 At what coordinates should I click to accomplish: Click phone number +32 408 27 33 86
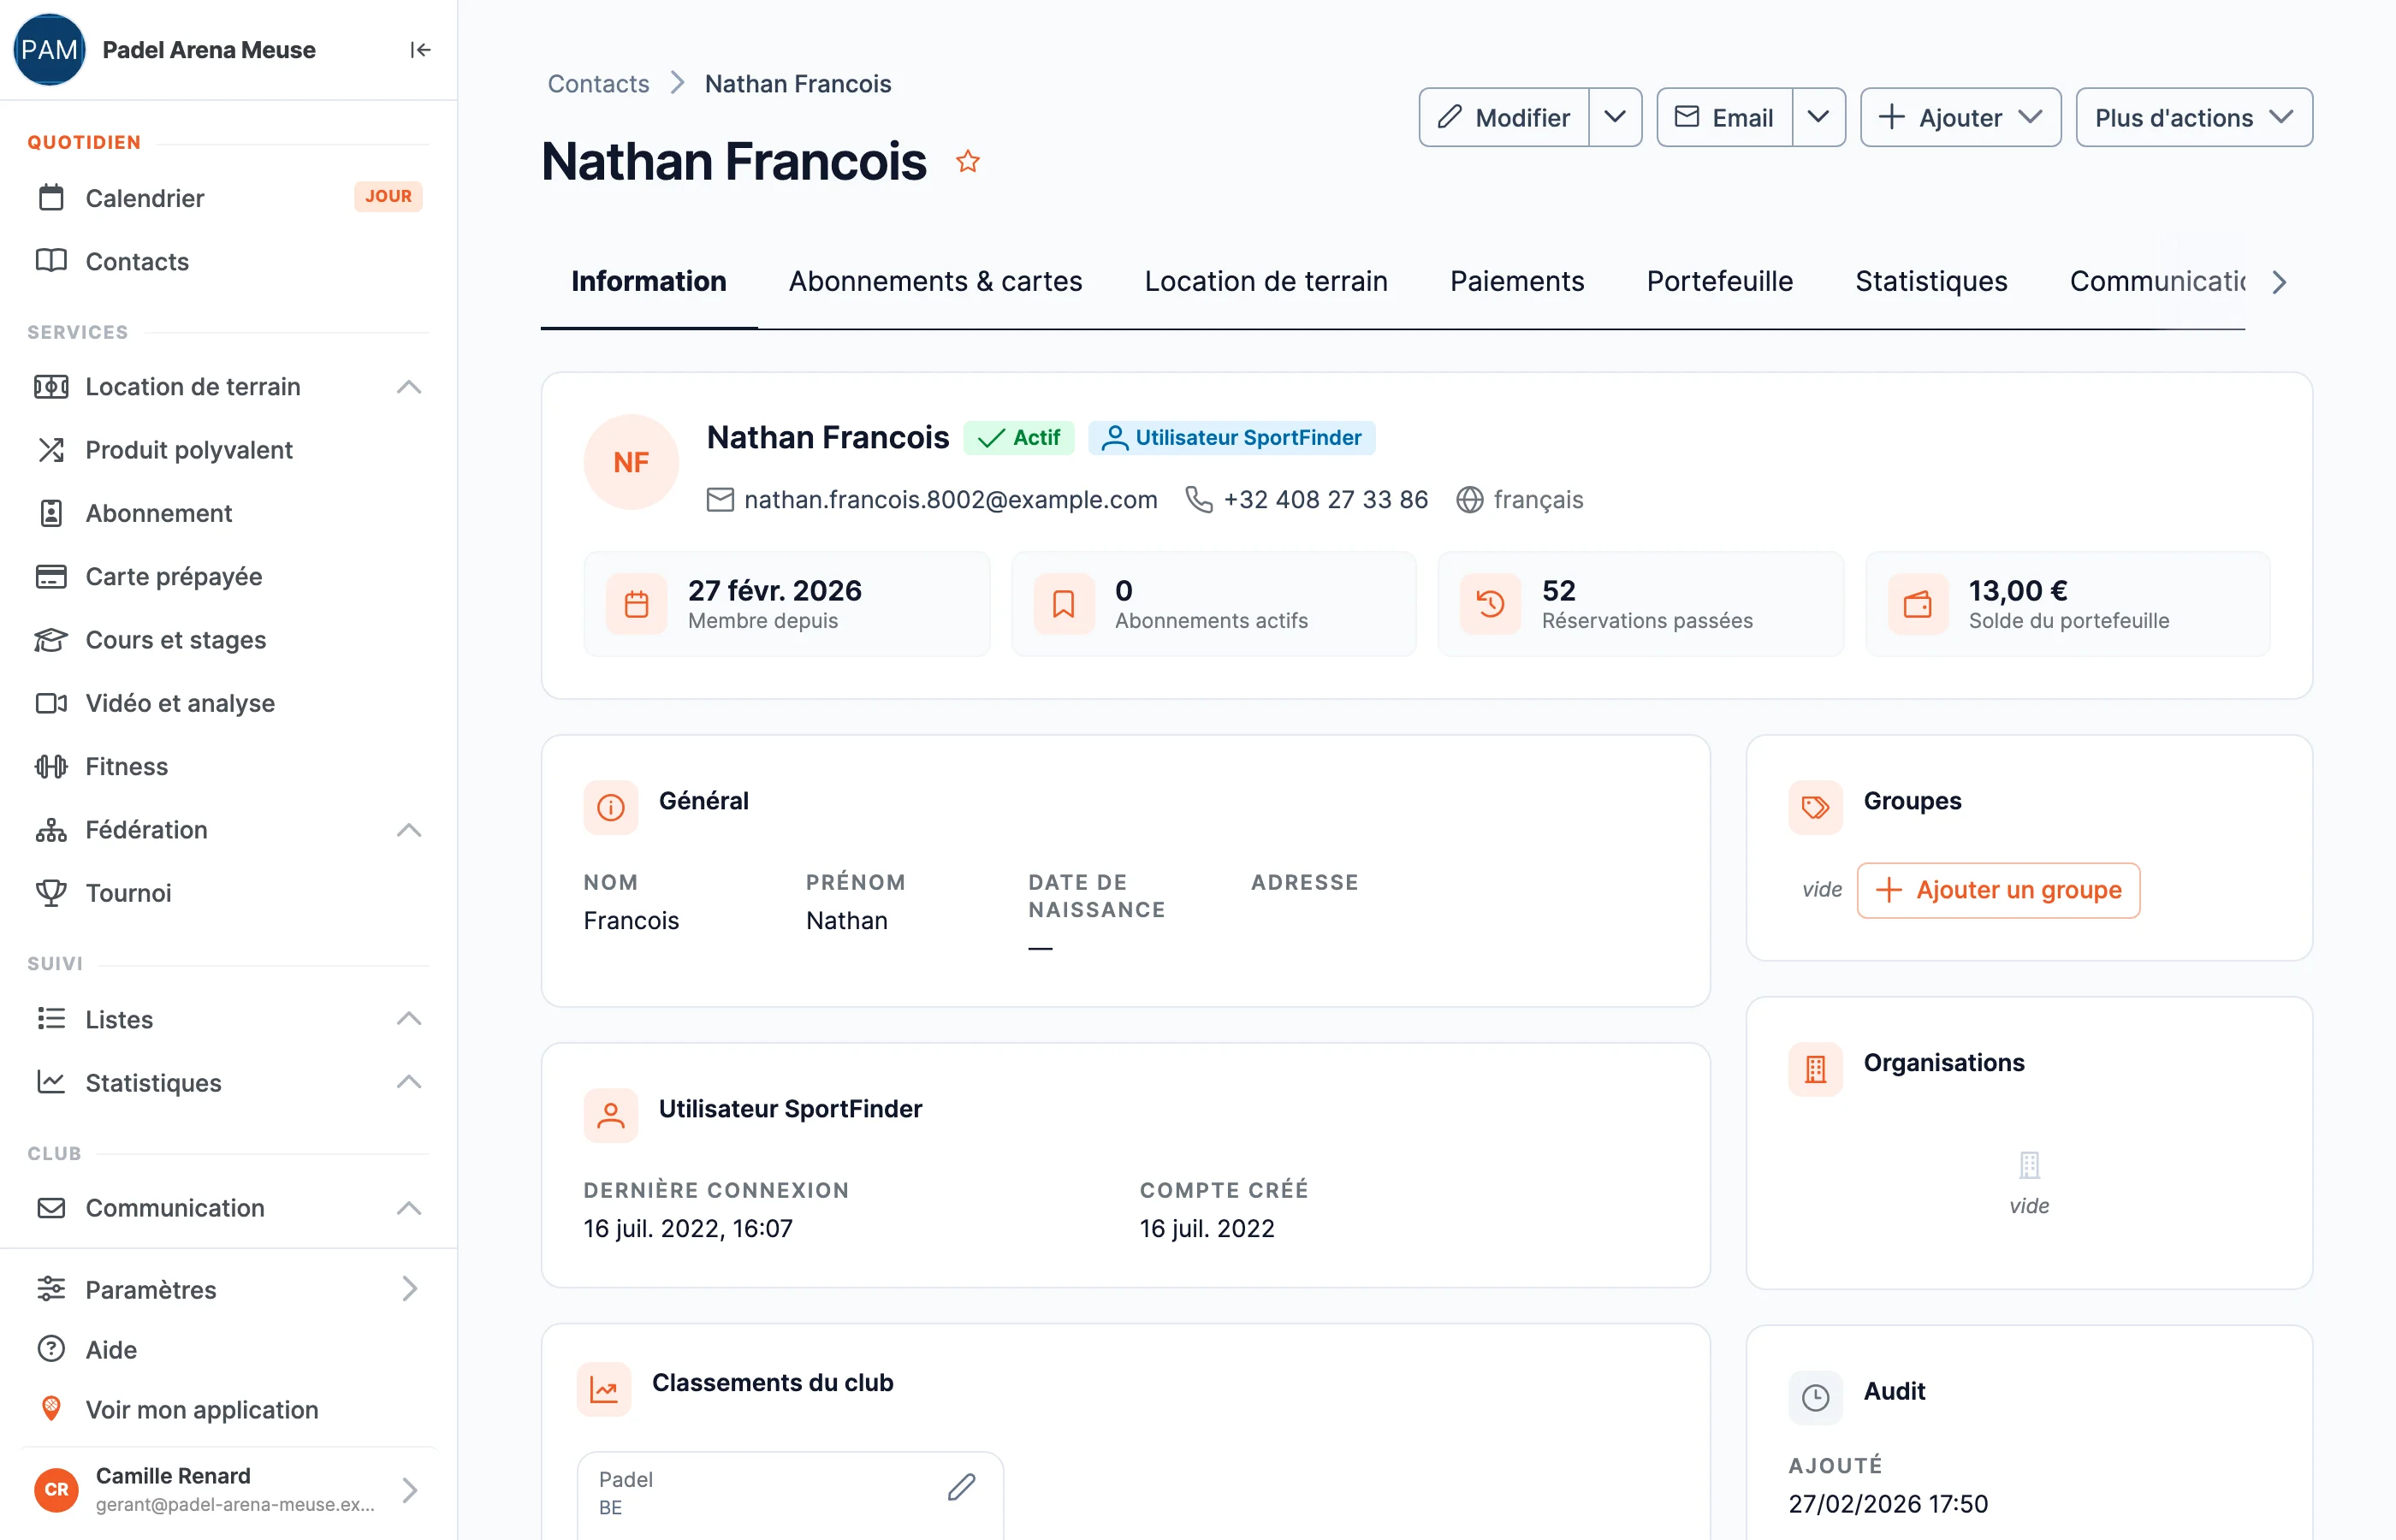click(1325, 499)
